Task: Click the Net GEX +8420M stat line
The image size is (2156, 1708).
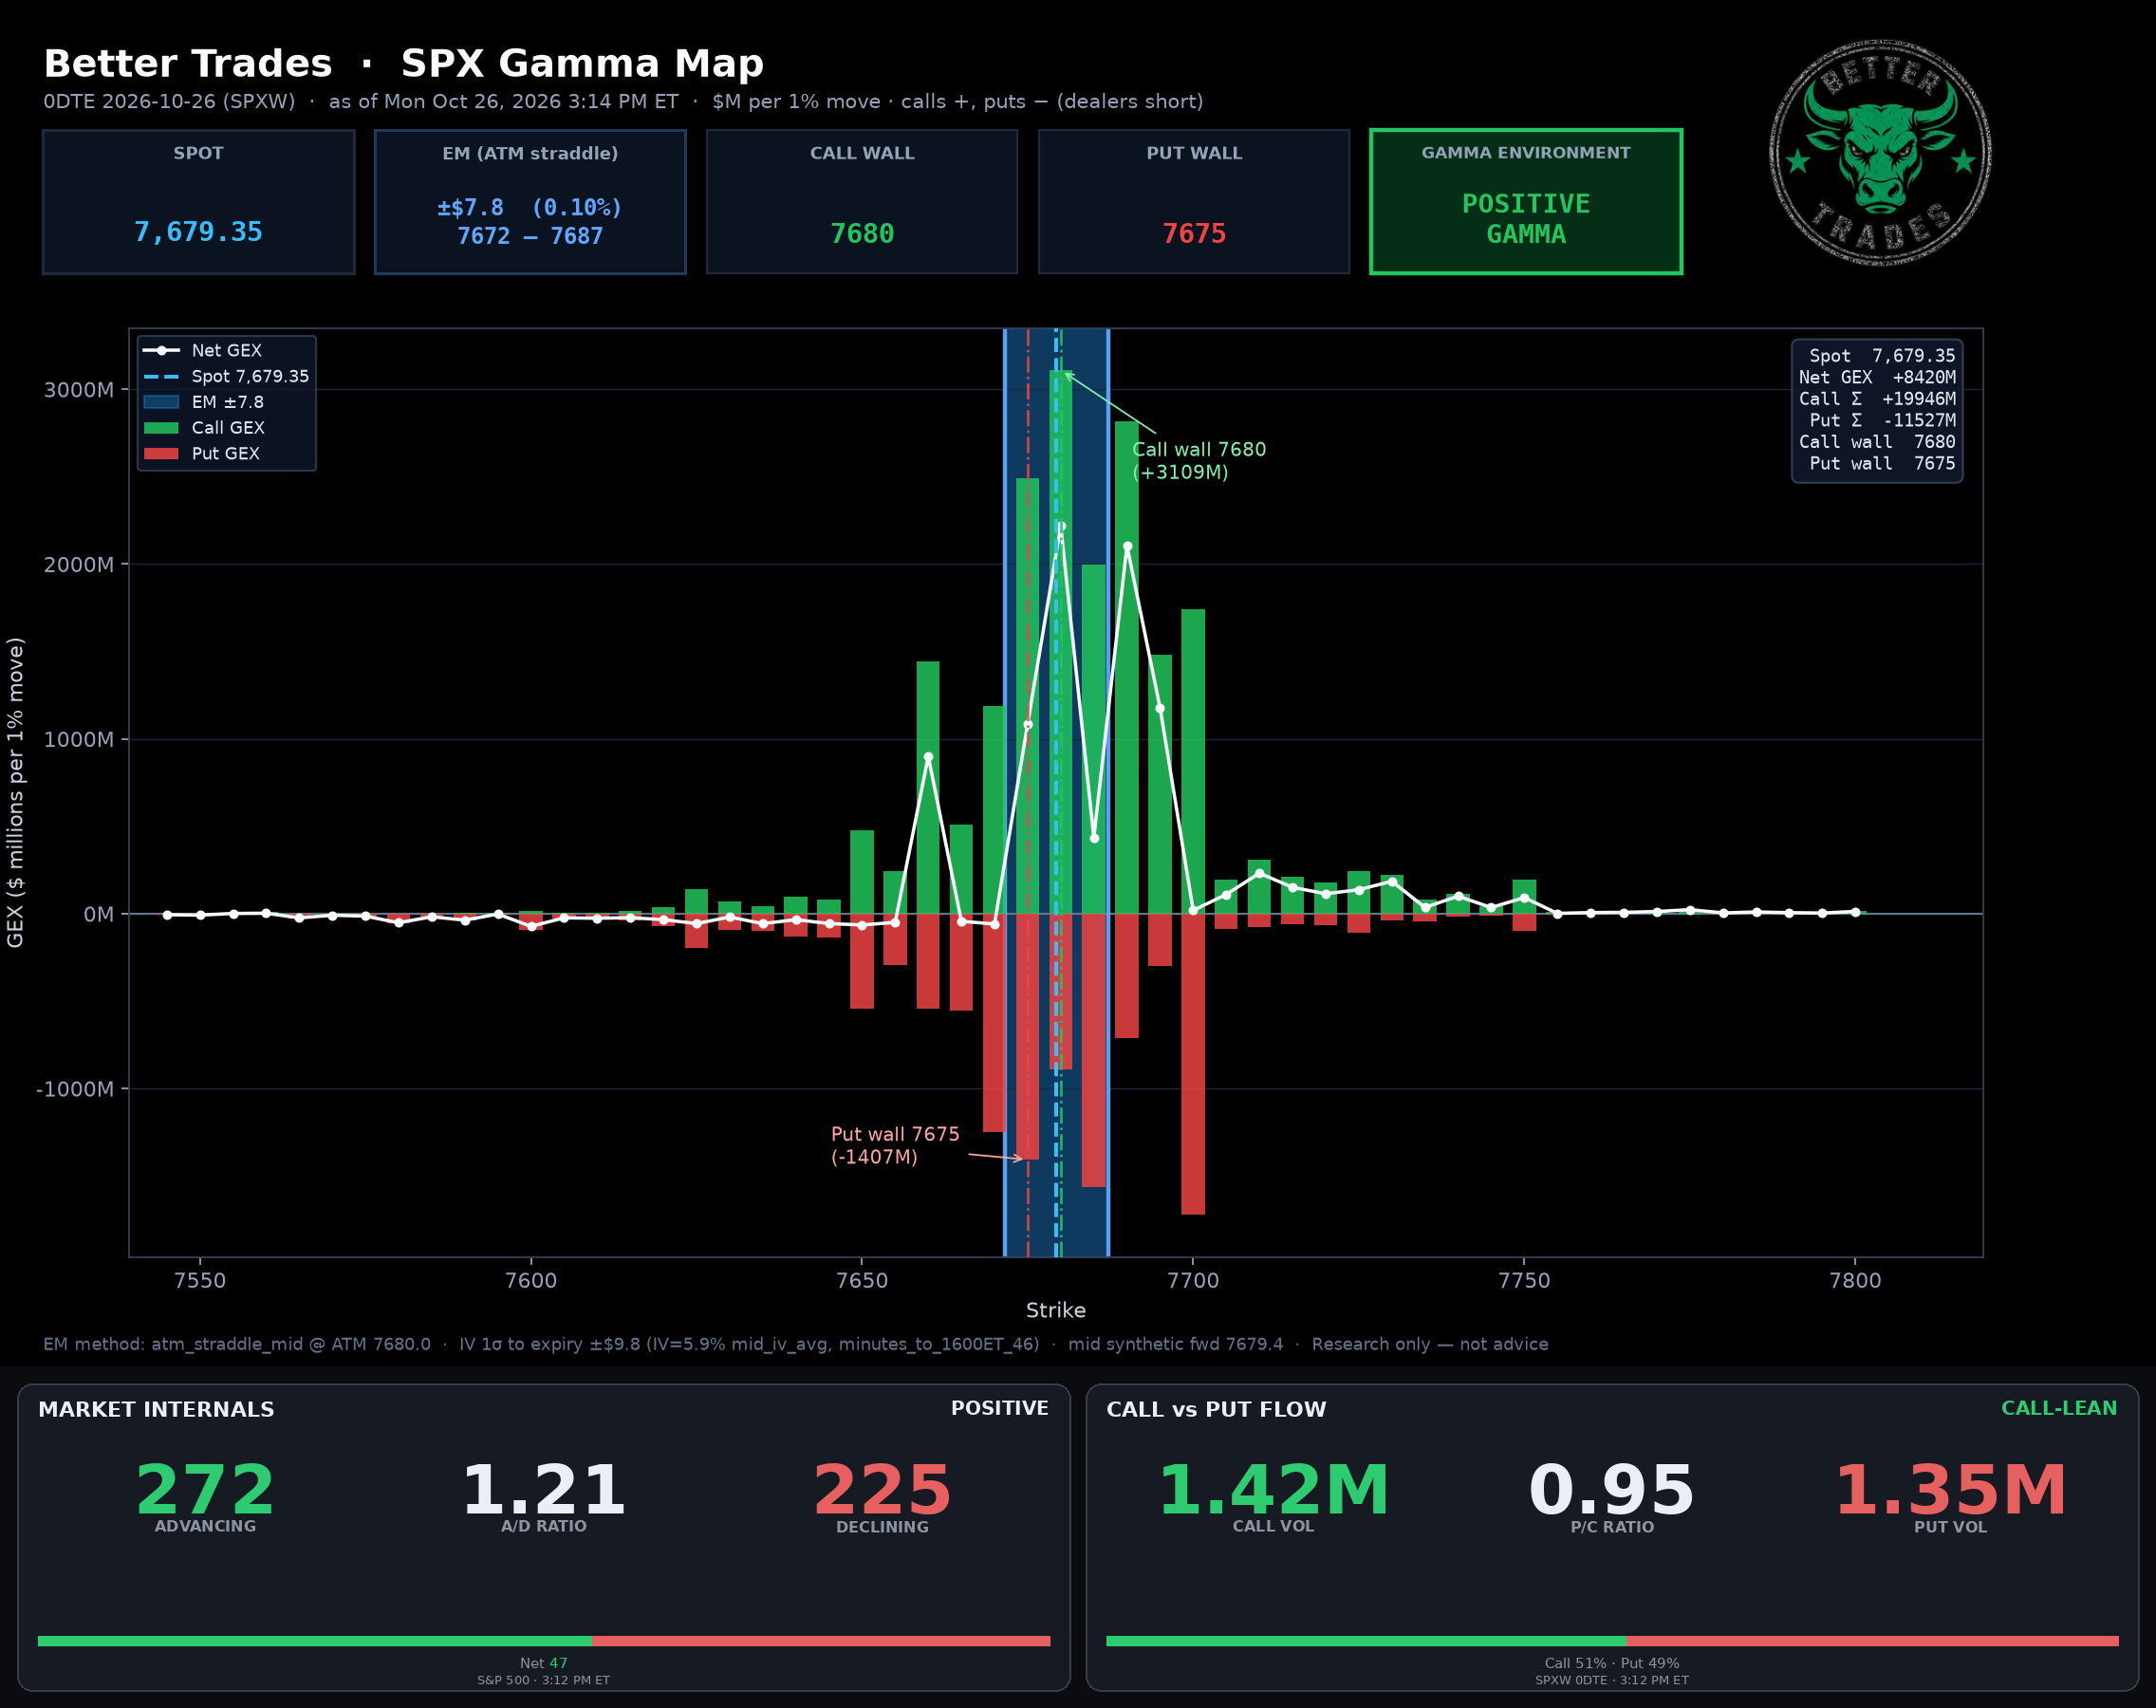Action: (1877, 377)
